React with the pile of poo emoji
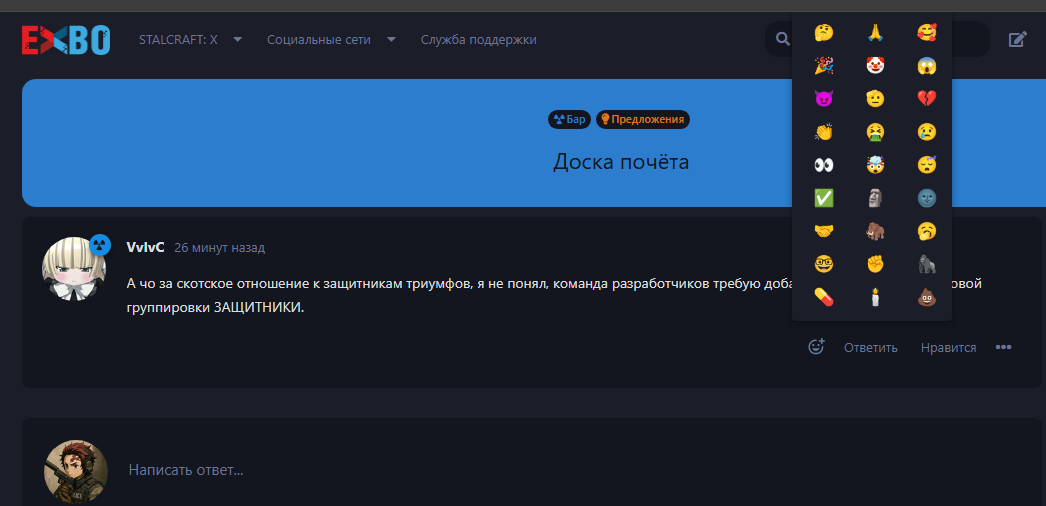 click(927, 297)
